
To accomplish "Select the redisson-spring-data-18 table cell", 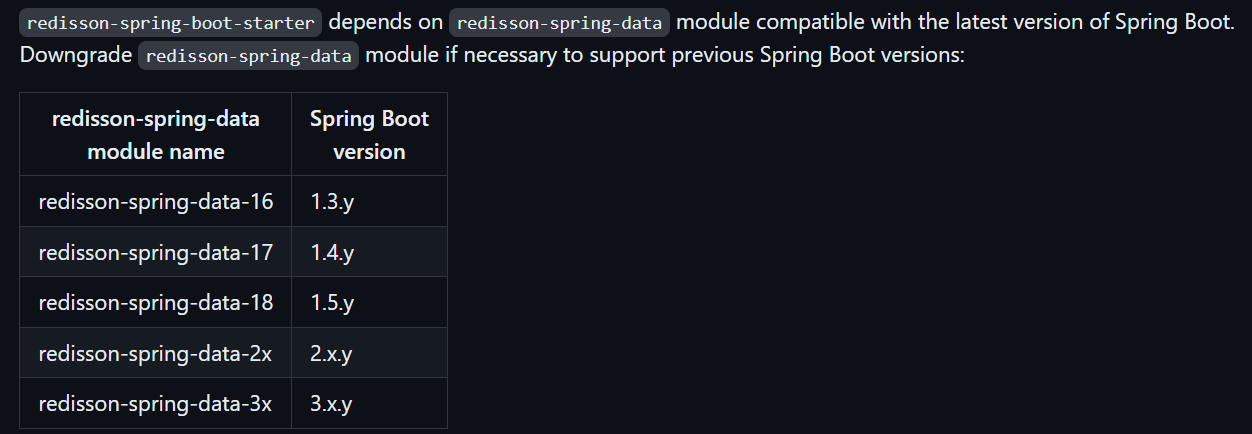I will tap(156, 302).
